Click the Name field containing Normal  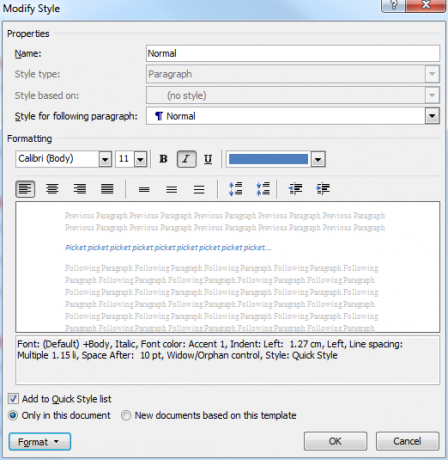coord(293,53)
